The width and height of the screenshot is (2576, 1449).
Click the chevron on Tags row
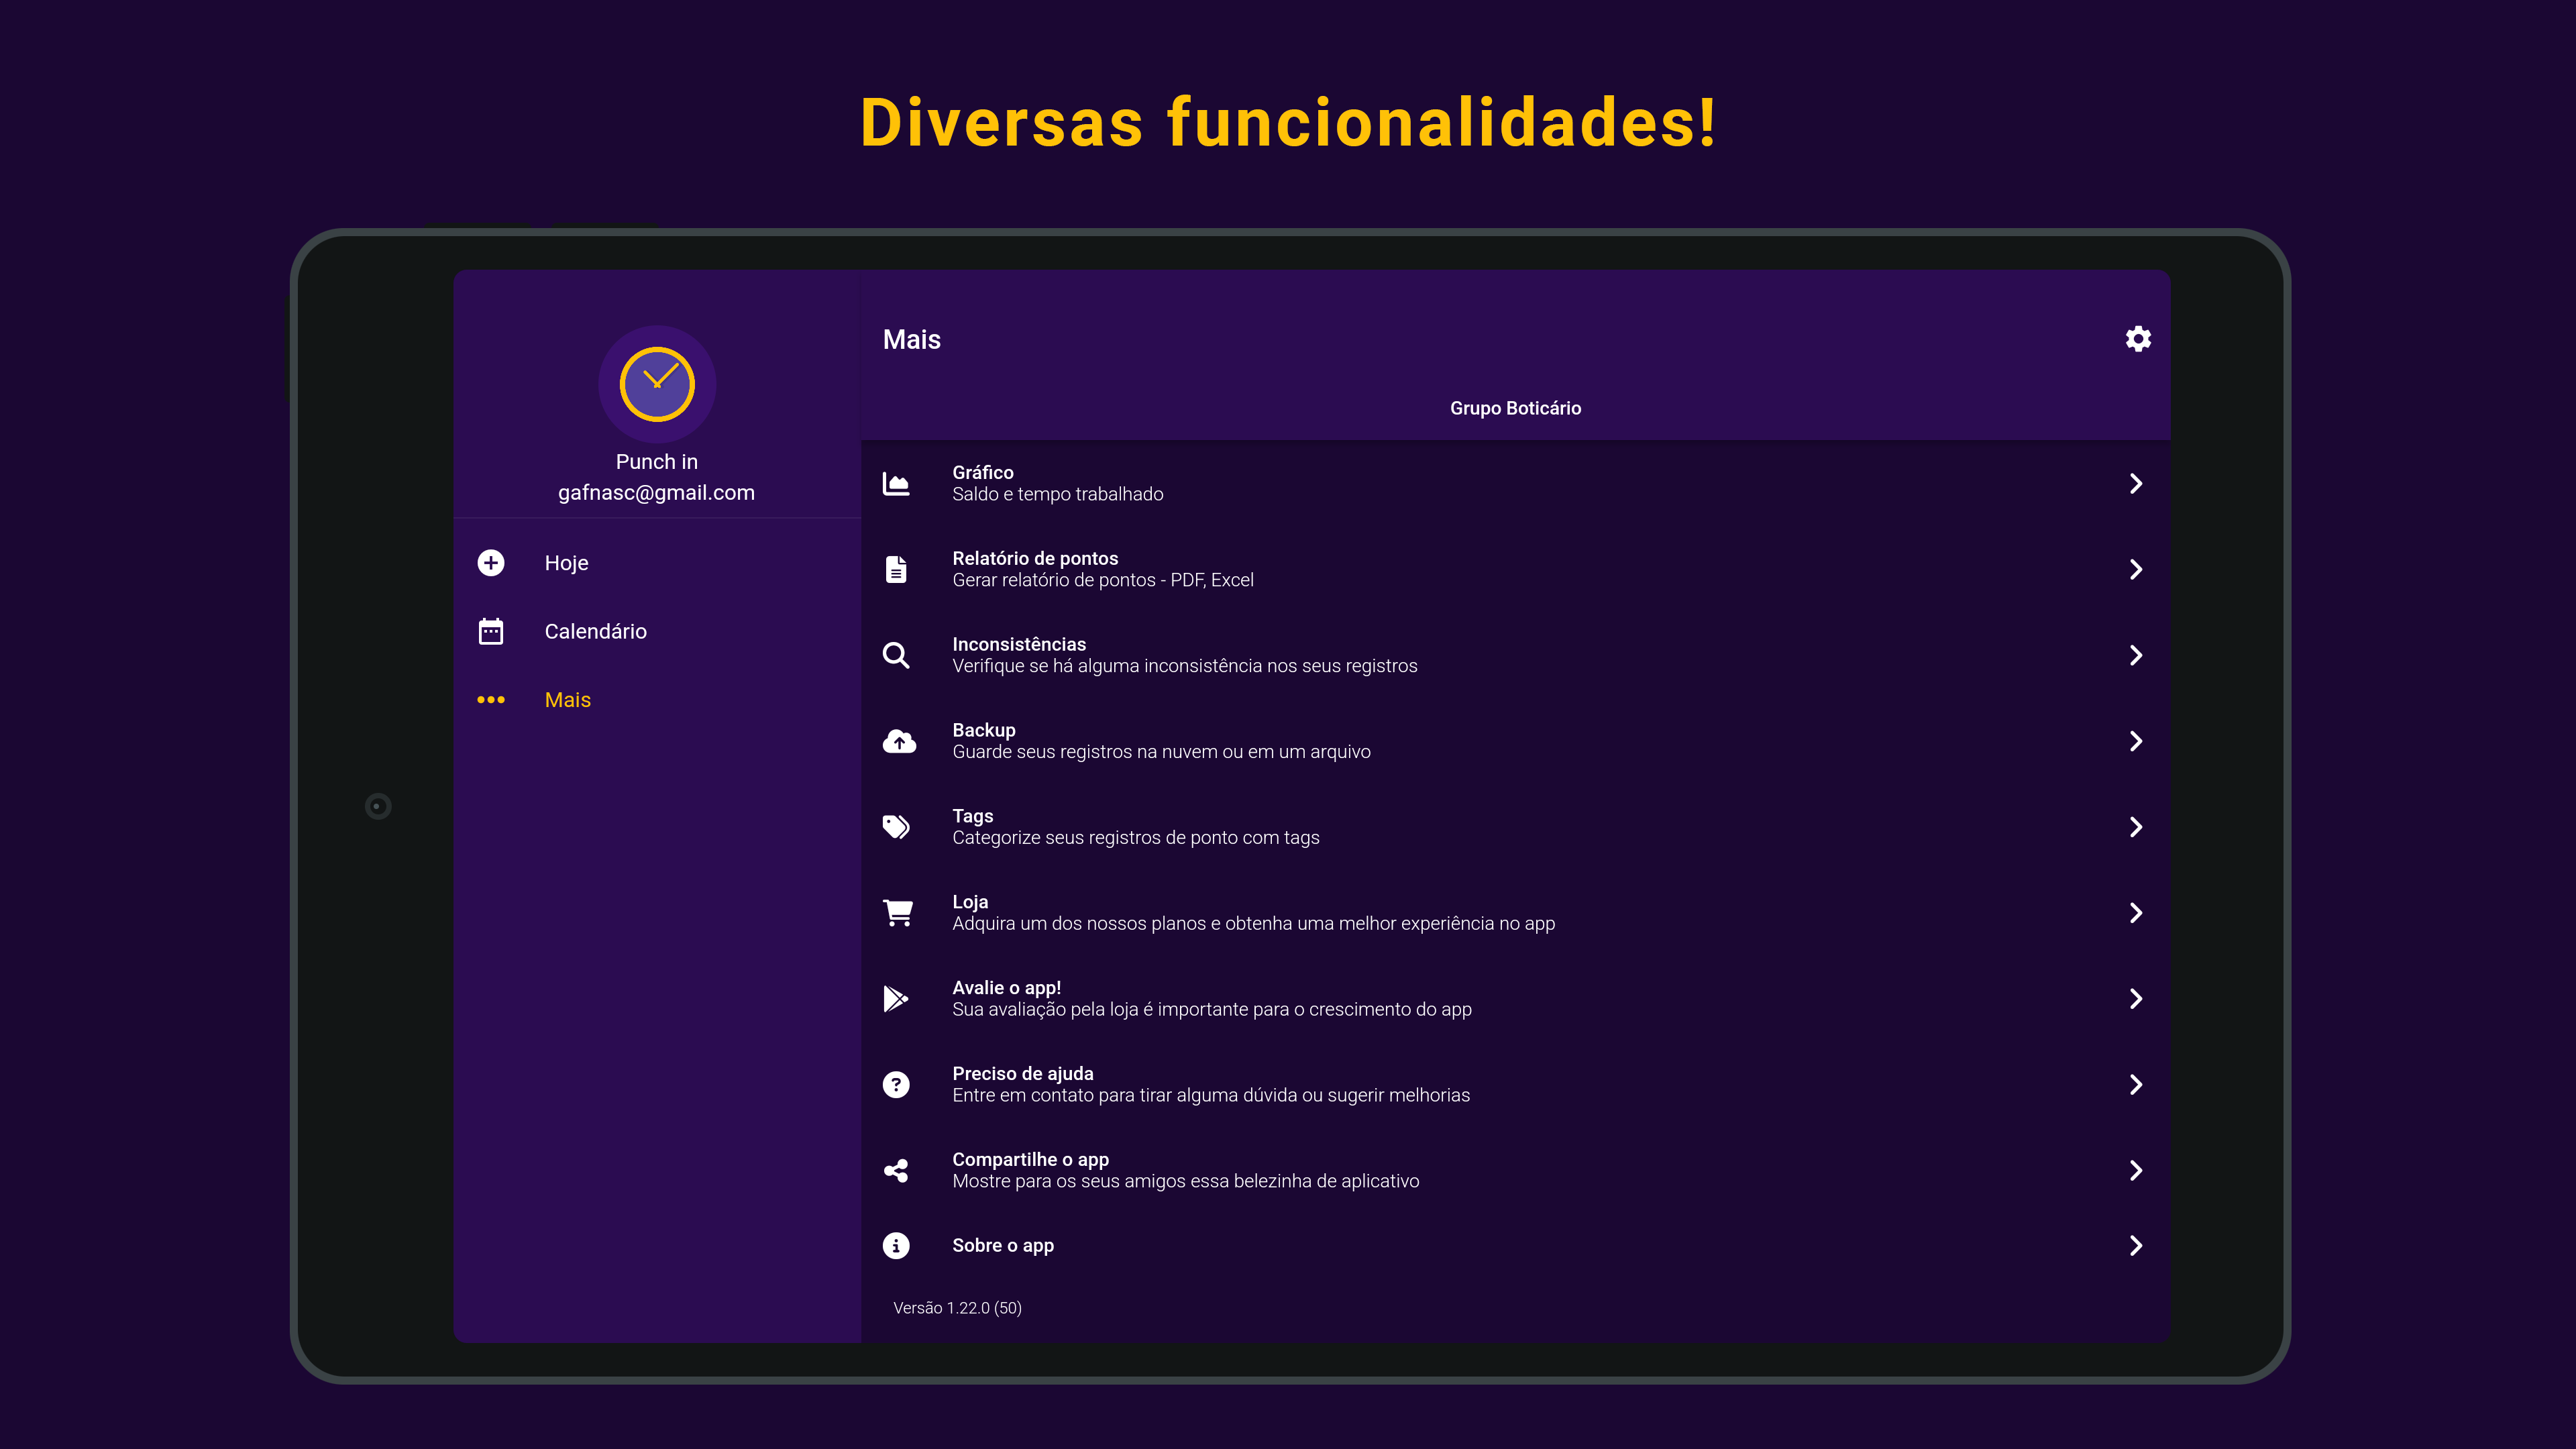[x=2136, y=827]
